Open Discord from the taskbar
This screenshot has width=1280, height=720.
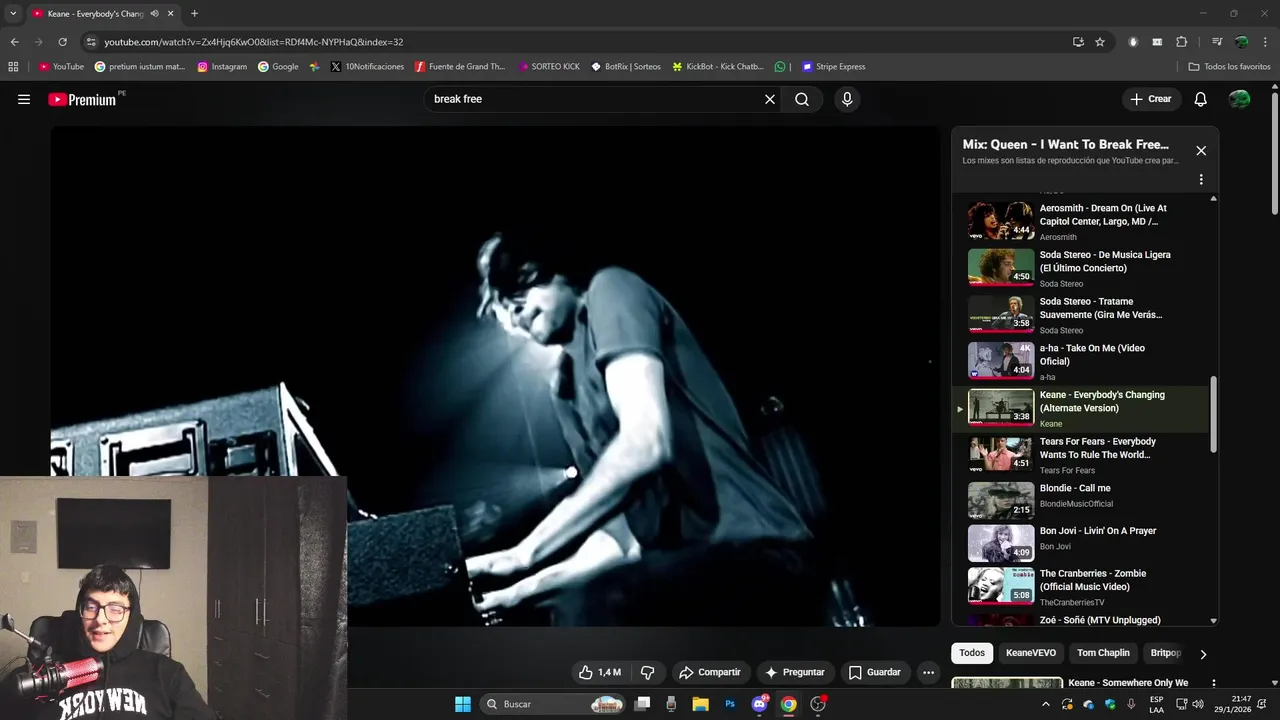point(759,704)
